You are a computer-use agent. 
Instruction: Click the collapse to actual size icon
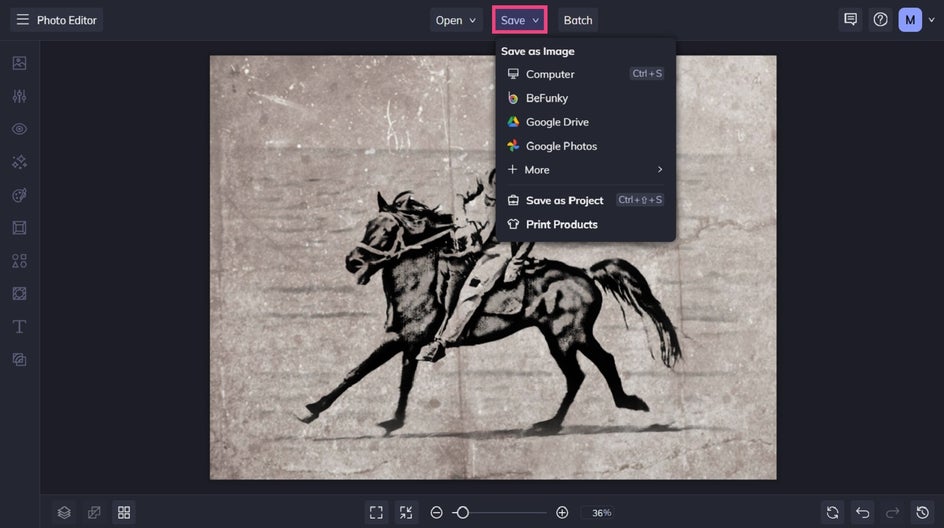406,512
